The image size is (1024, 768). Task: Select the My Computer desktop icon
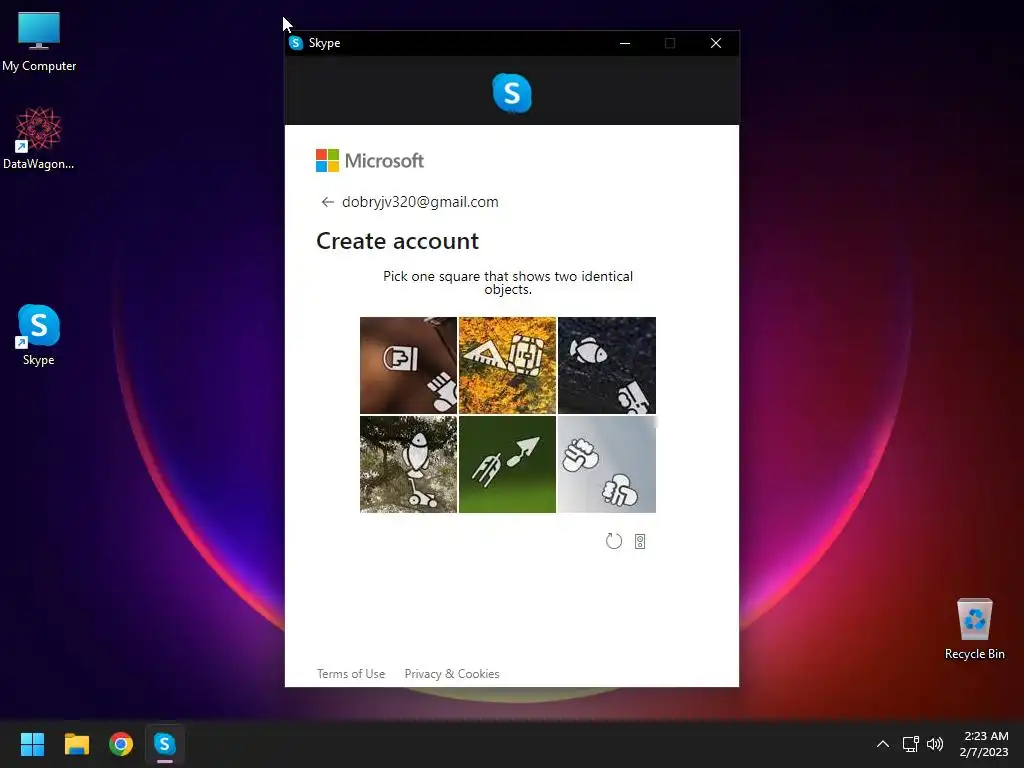tap(39, 42)
